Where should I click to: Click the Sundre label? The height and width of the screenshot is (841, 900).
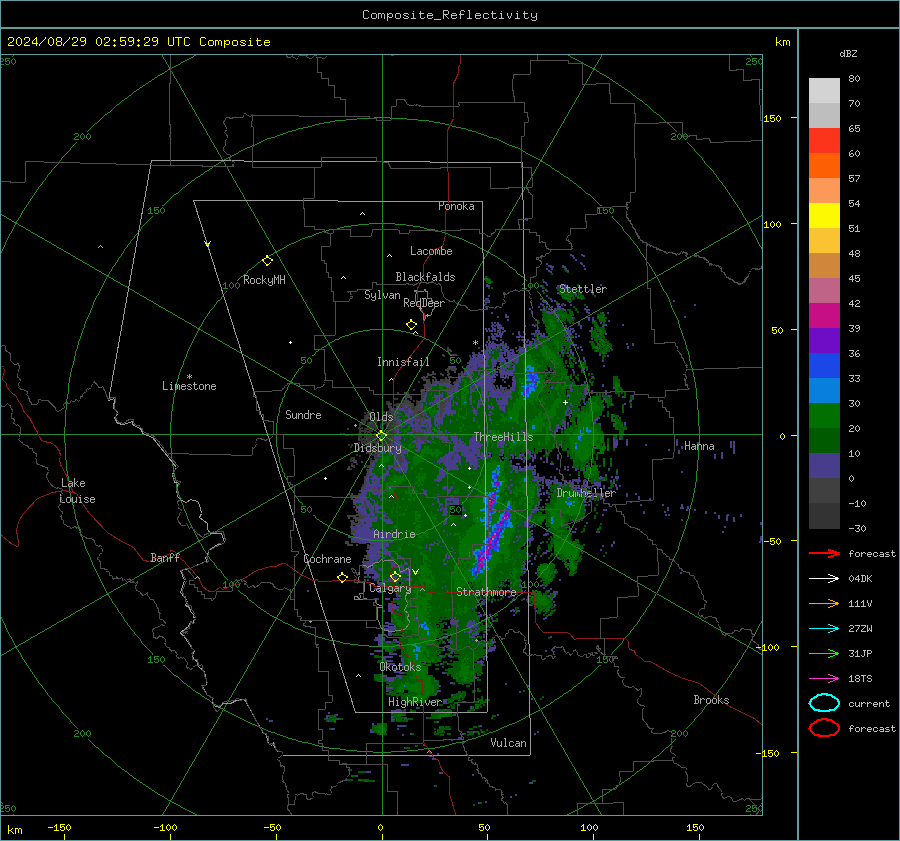click(303, 415)
